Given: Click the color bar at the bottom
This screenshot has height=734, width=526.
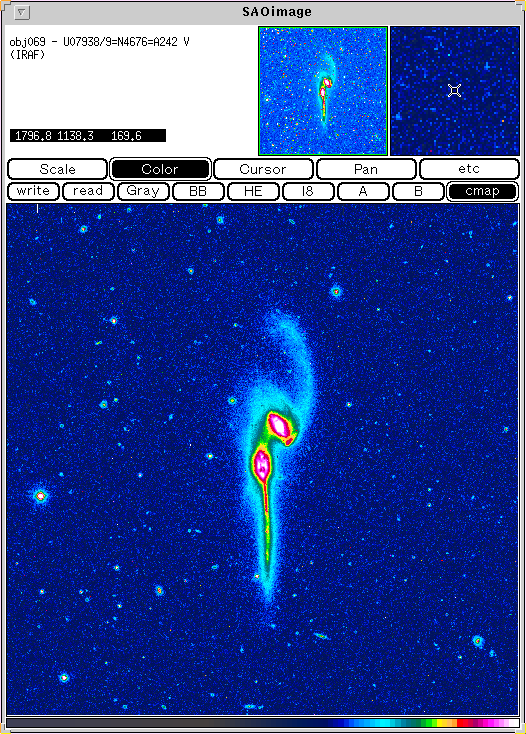Looking at the screenshot, I should tap(263, 723).
